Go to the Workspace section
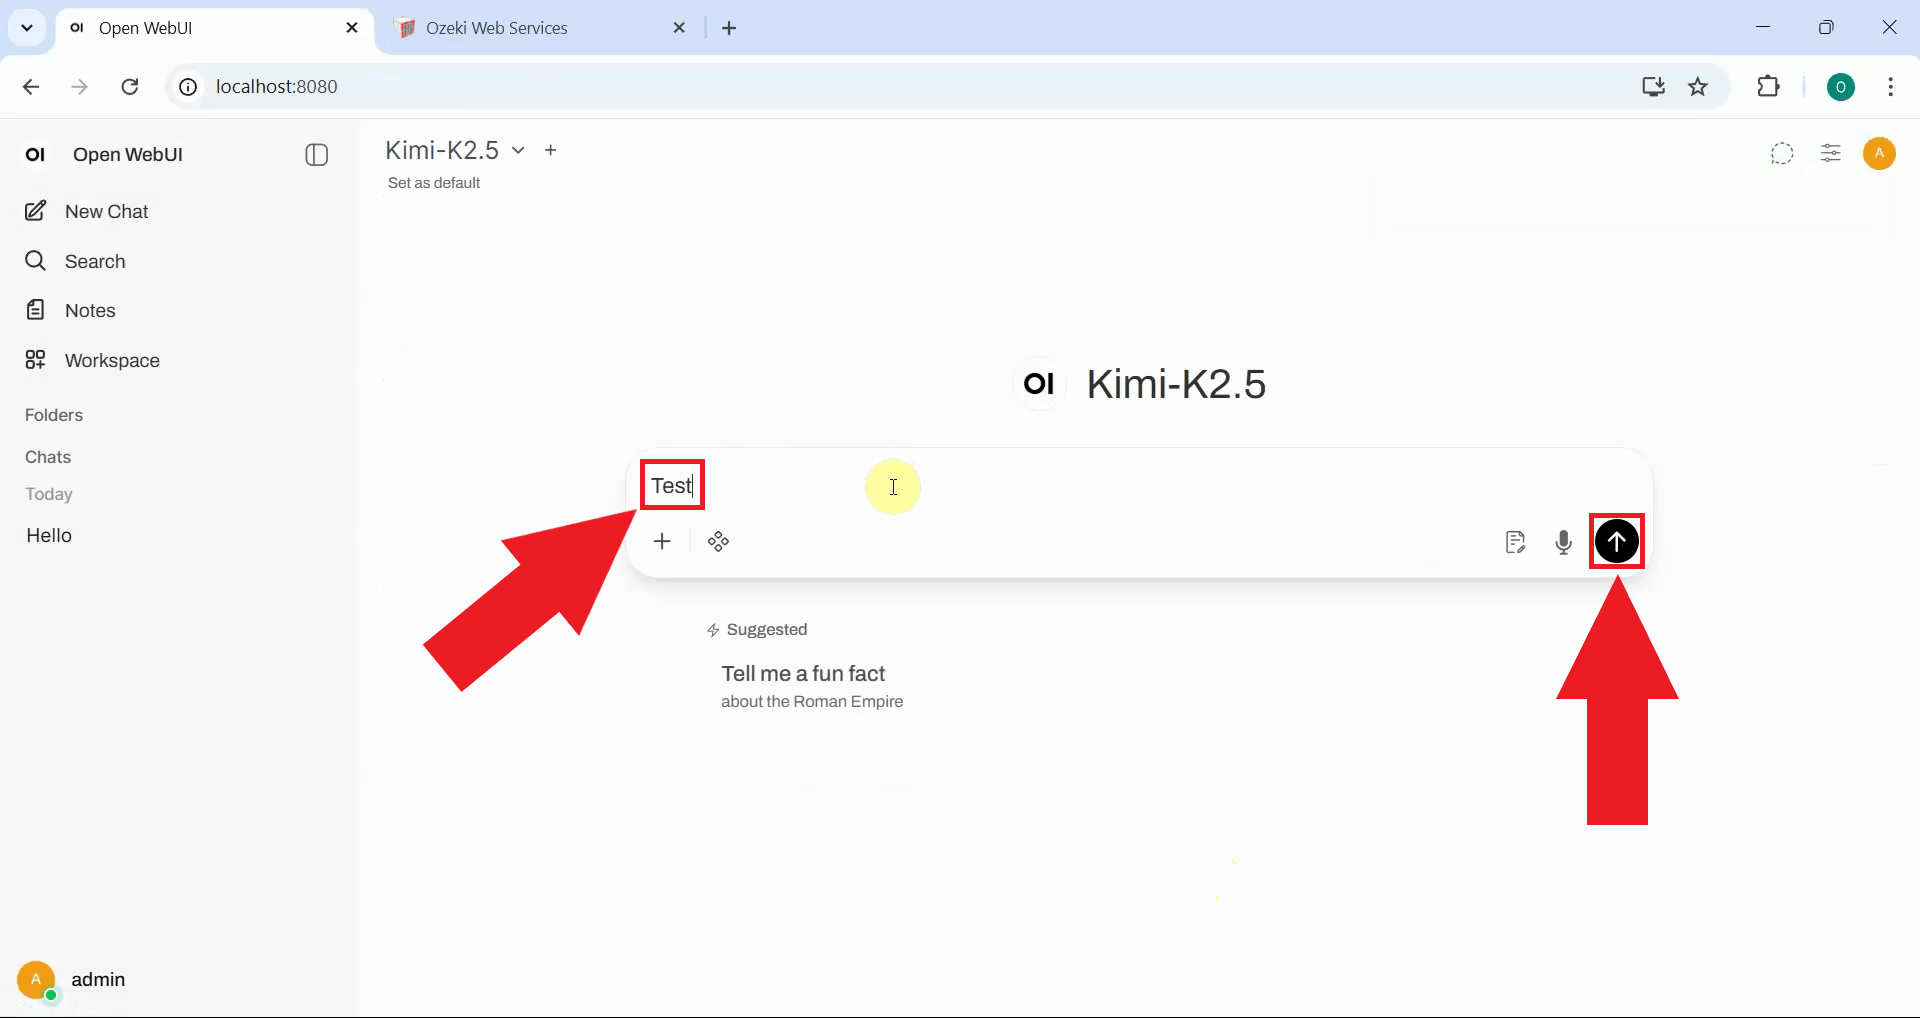This screenshot has height=1018, width=1920. (112, 360)
